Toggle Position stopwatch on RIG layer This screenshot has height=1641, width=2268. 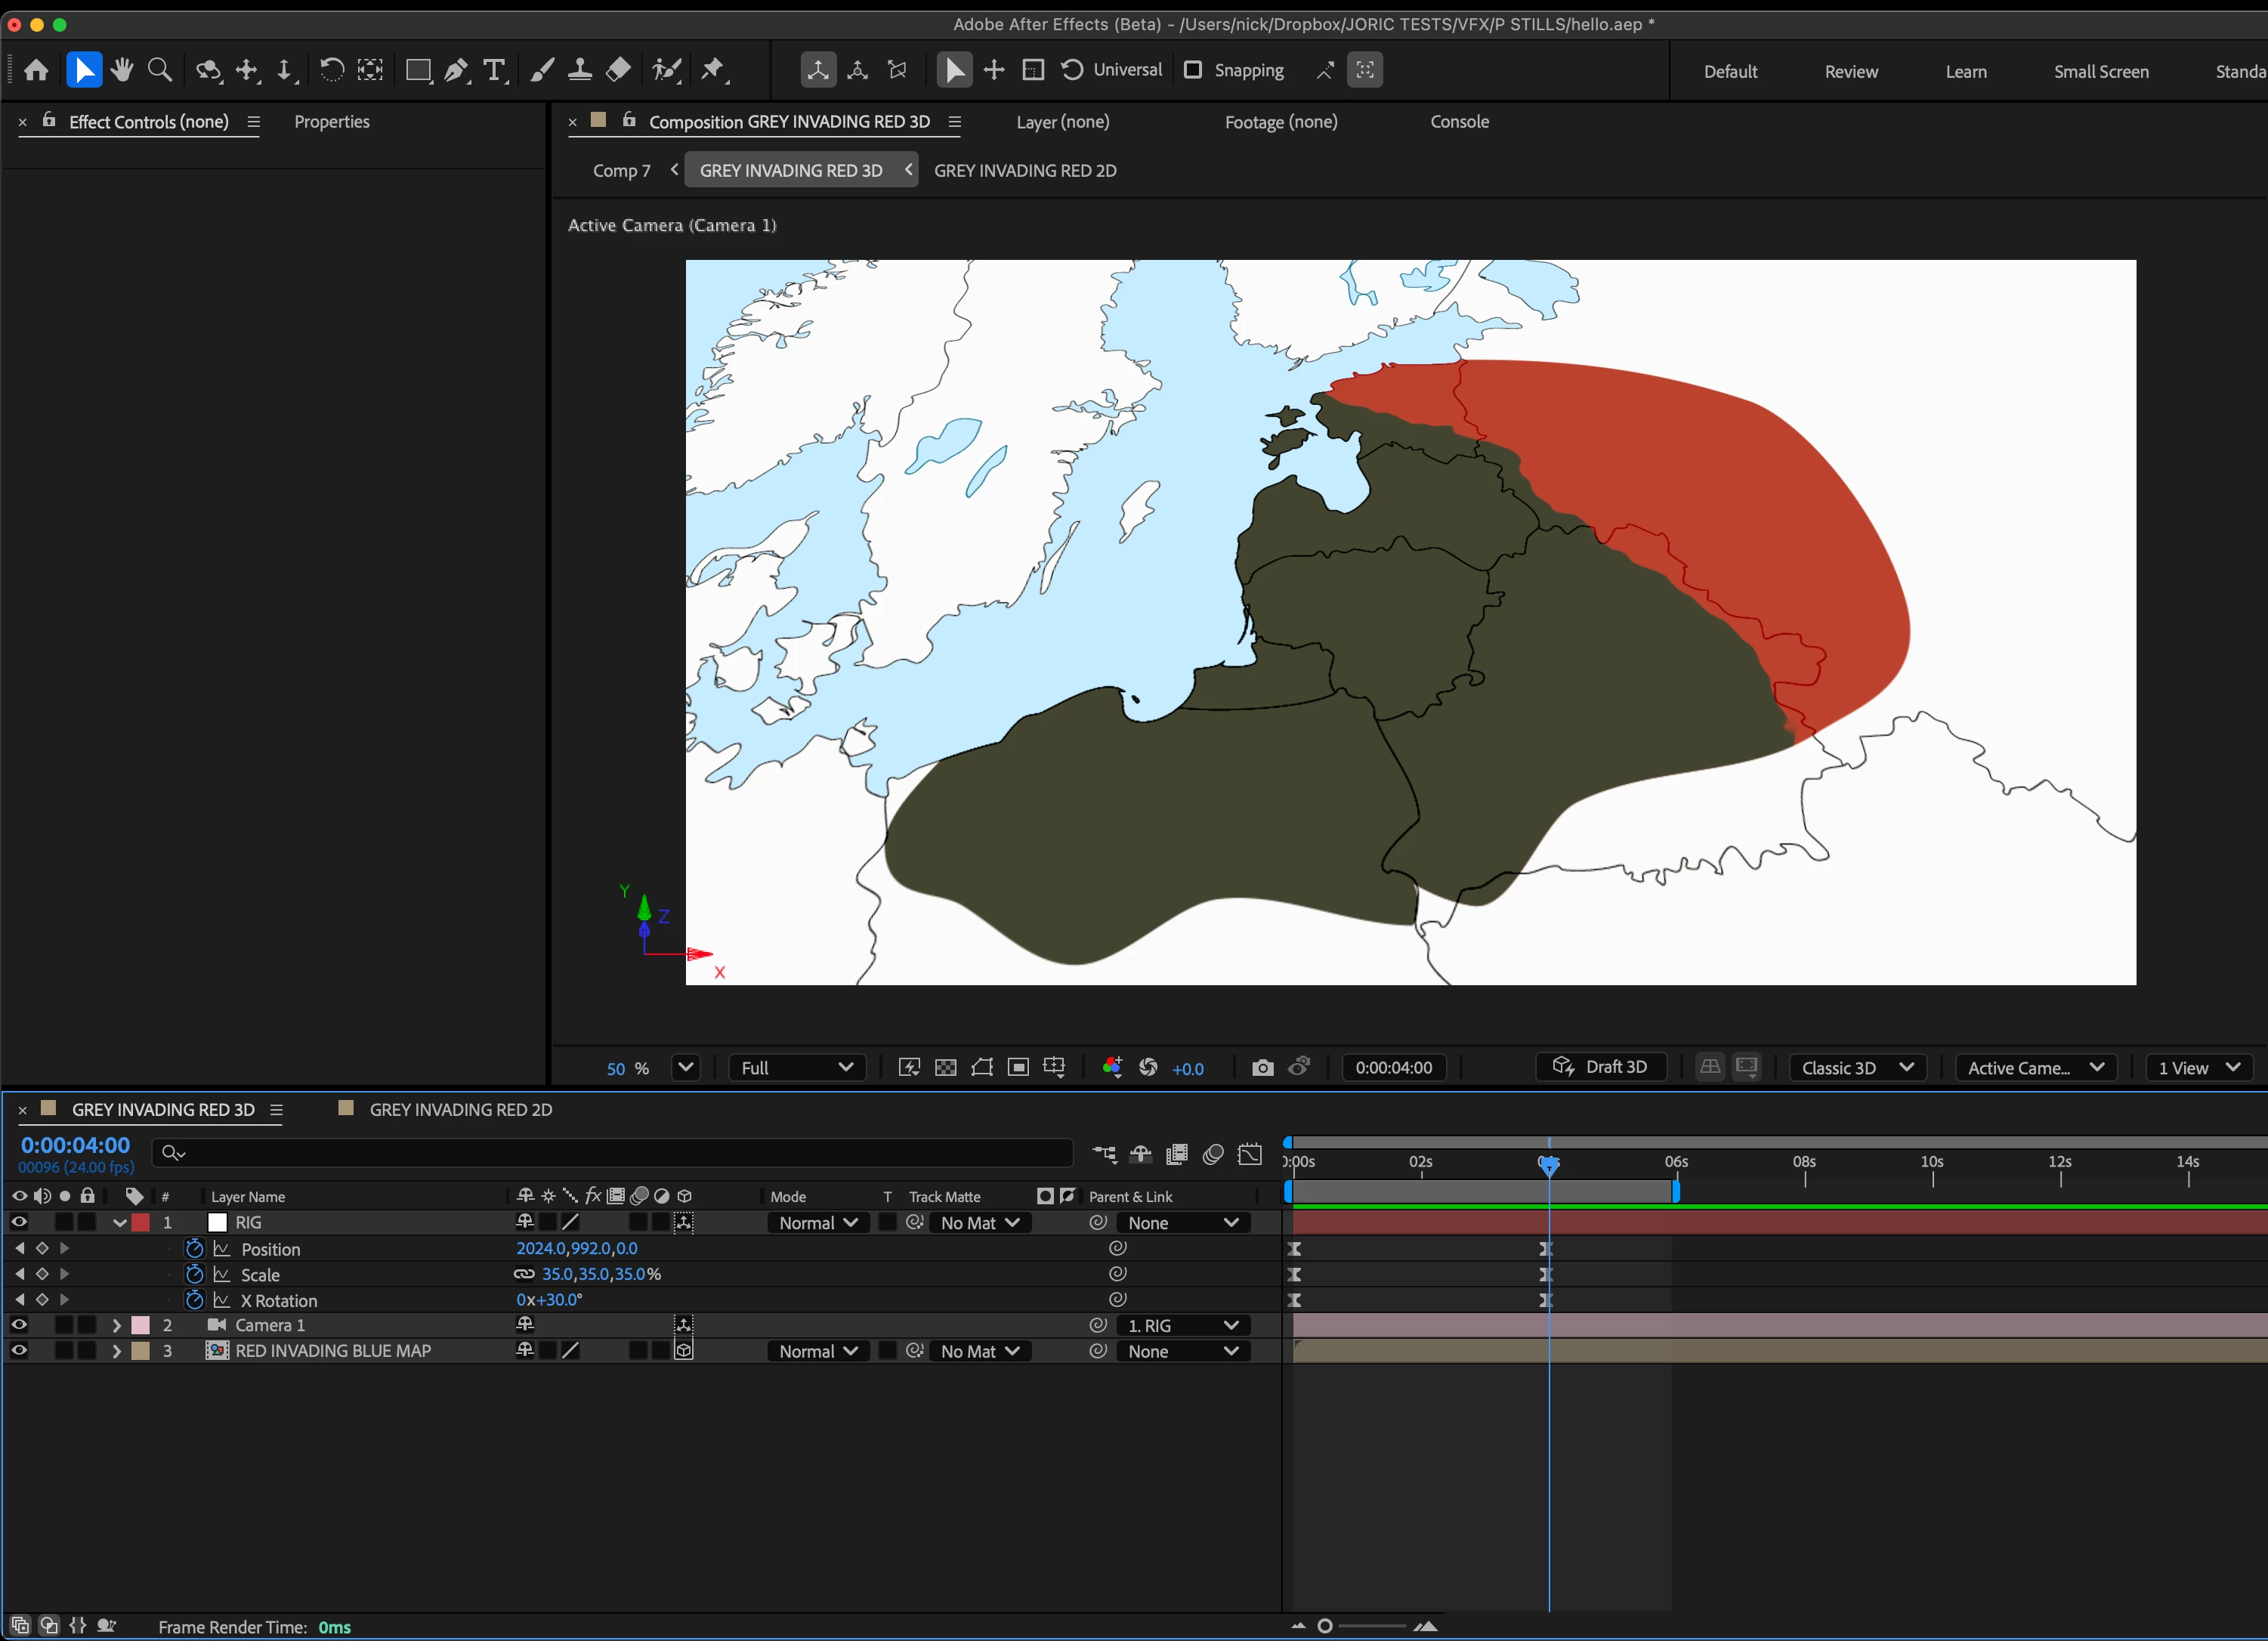pyautogui.click(x=195, y=1248)
